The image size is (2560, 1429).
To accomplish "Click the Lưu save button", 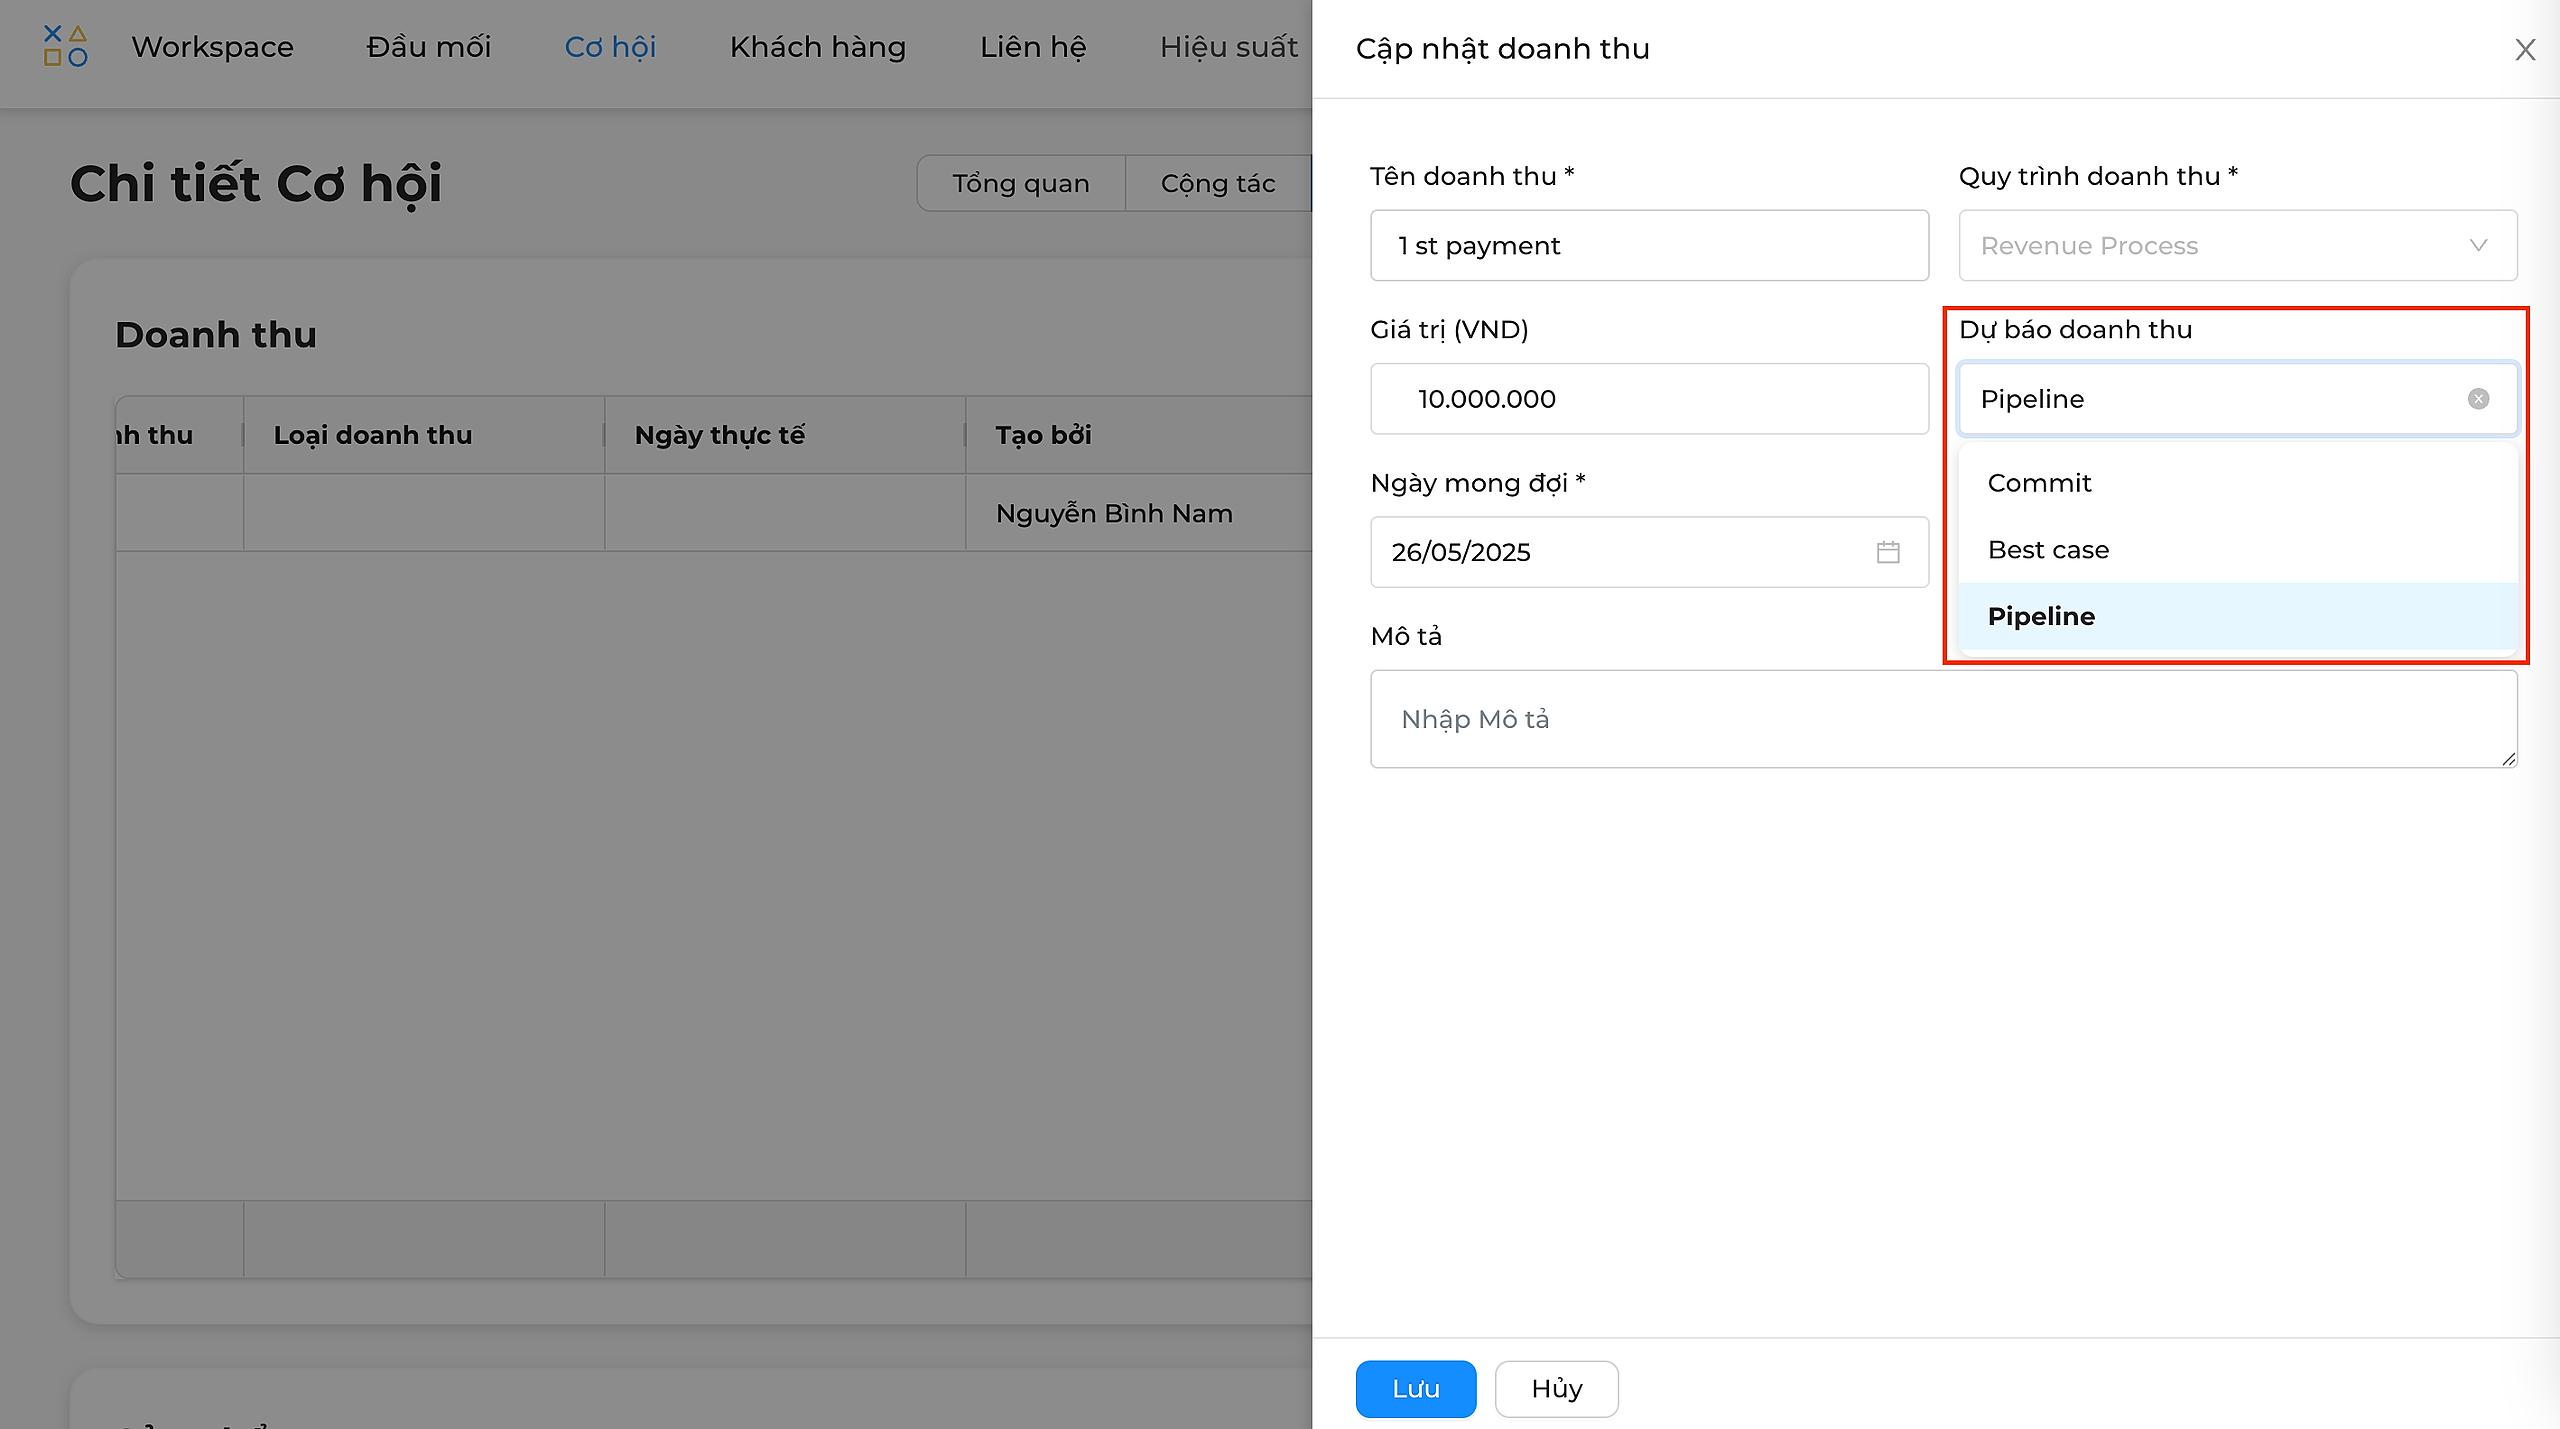I will (x=1416, y=1389).
